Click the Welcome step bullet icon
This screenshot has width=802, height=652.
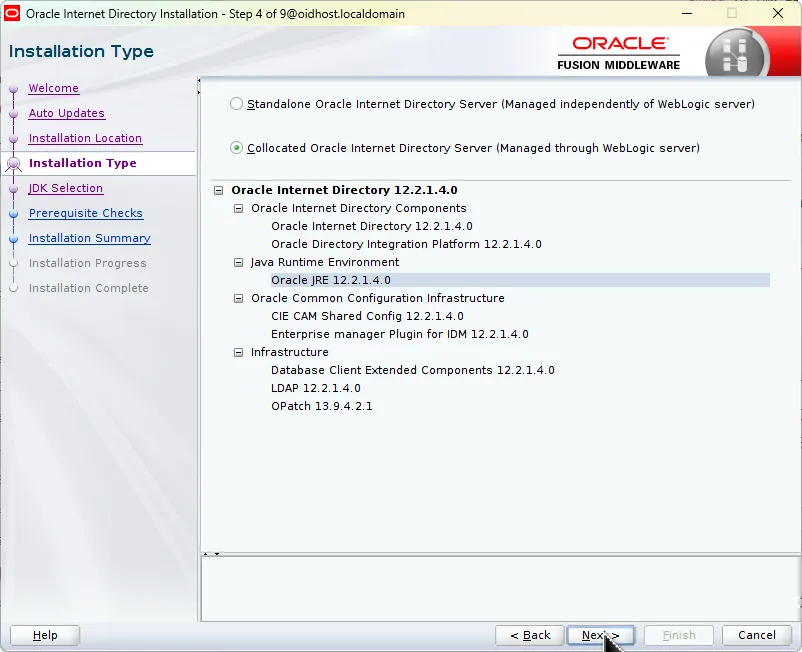tap(14, 89)
